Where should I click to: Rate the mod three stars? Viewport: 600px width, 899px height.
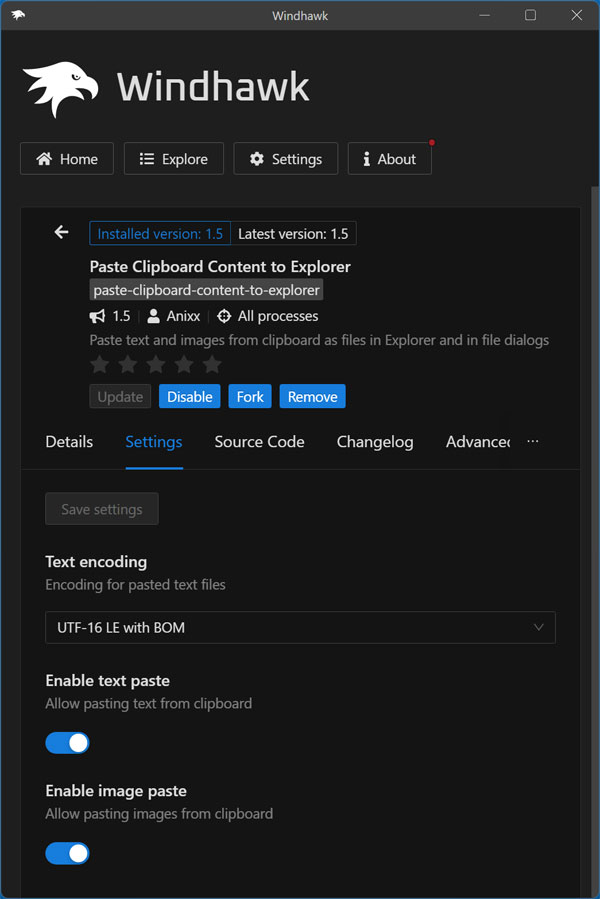(x=156, y=363)
